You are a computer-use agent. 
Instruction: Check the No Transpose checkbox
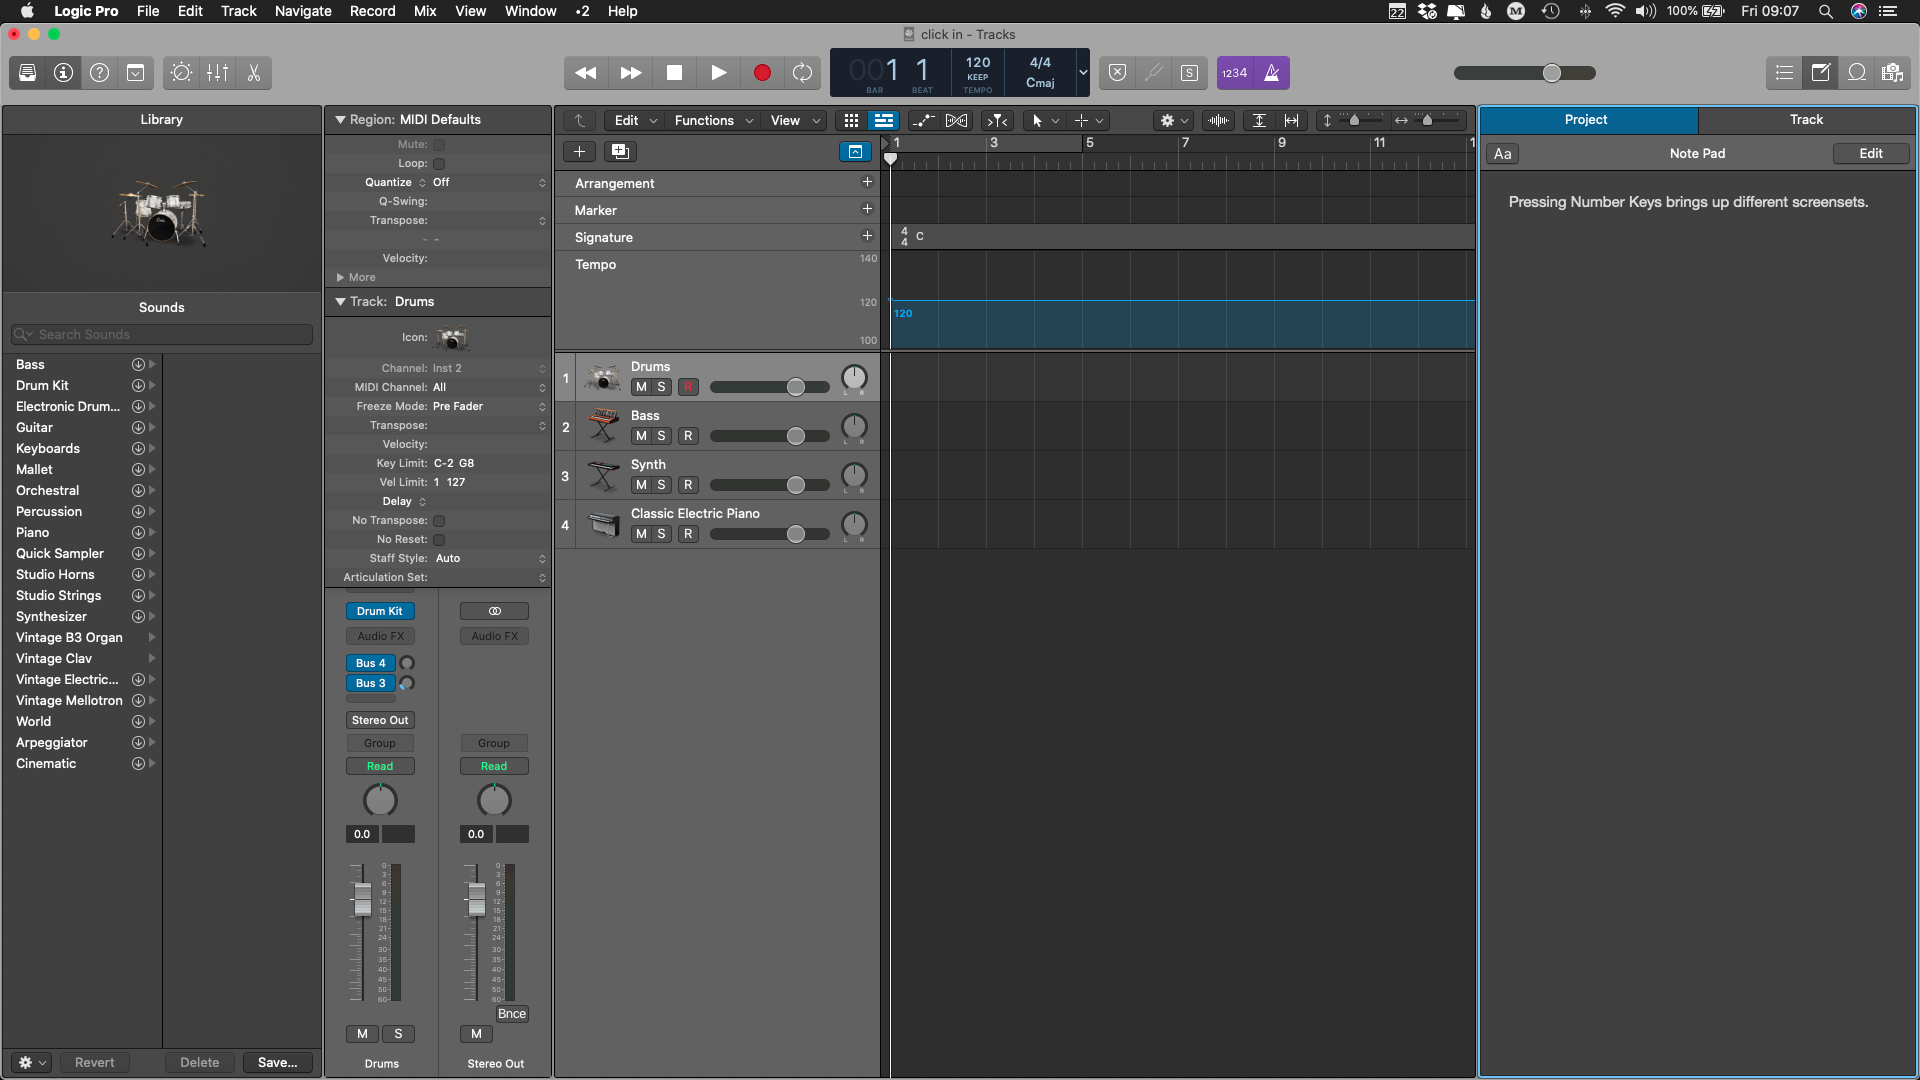coord(439,521)
